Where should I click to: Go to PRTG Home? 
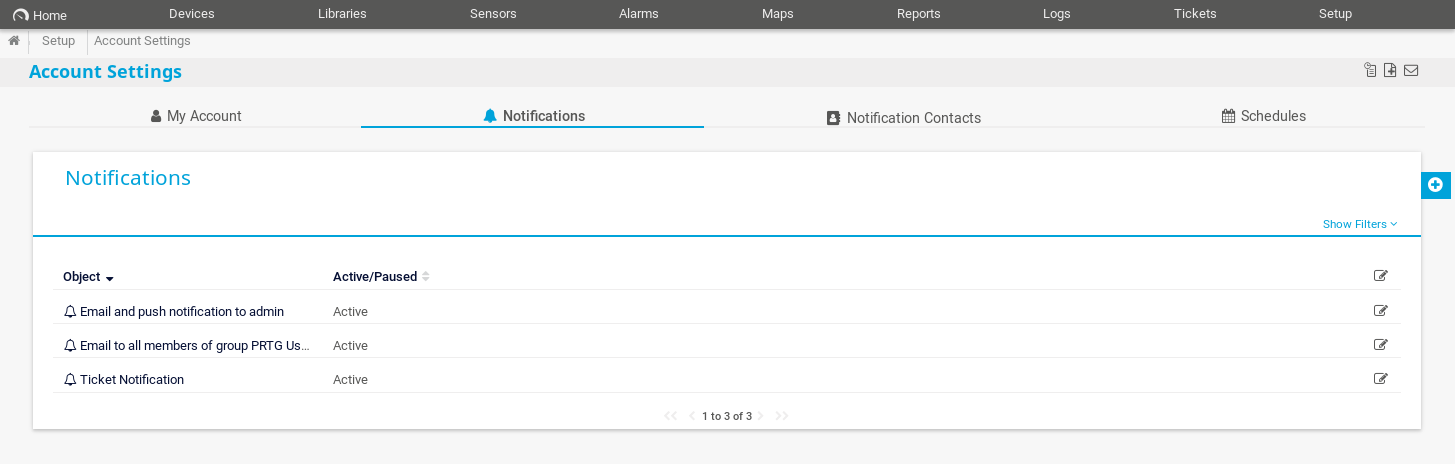pos(40,15)
